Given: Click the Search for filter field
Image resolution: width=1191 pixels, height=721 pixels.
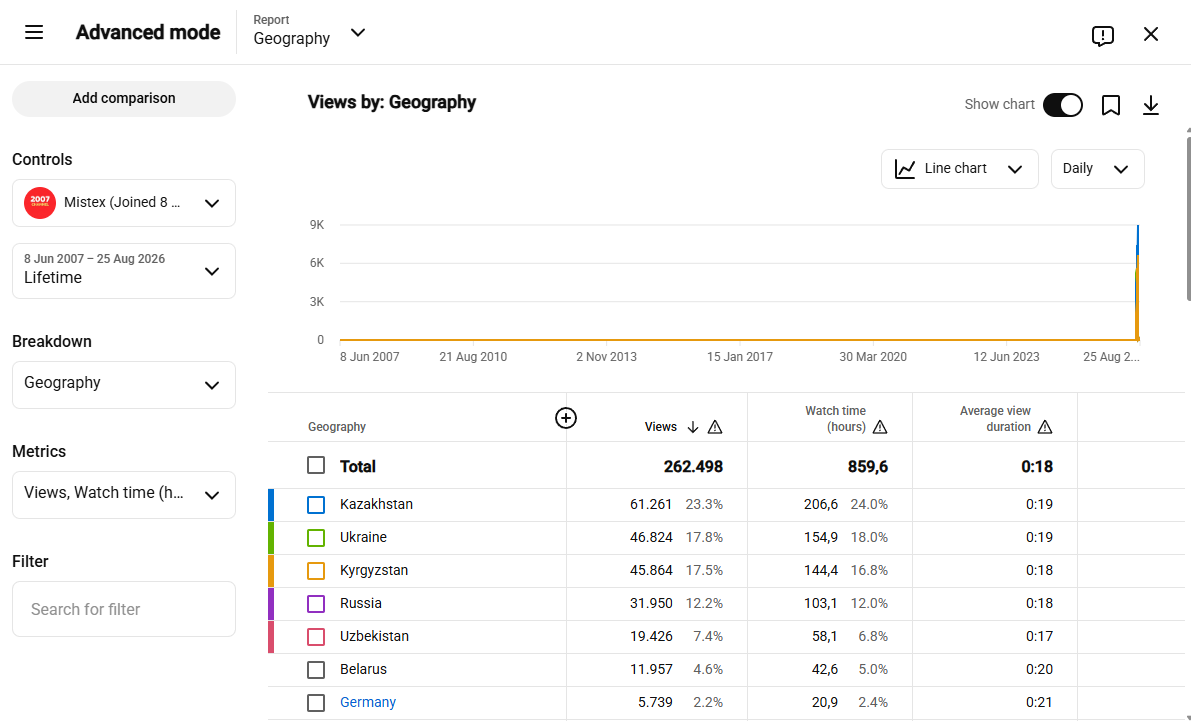Looking at the screenshot, I should [124, 609].
